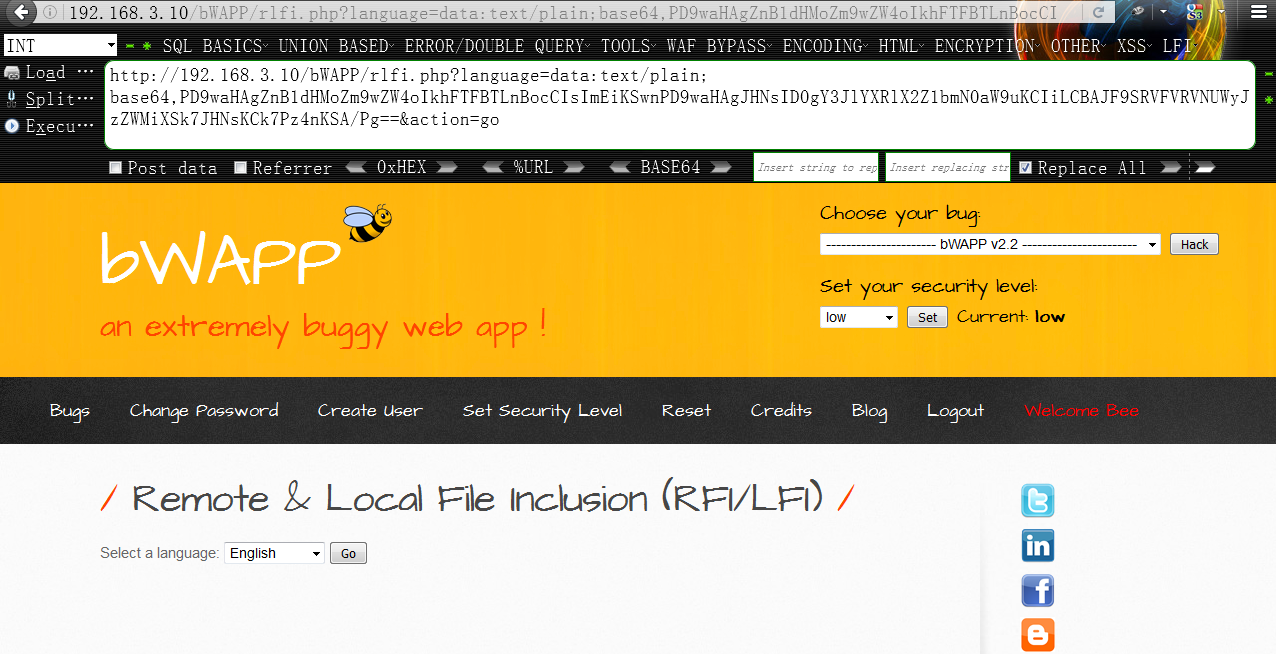Open the ENCRYPTION menu
This screenshot has height=654, width=1276.
(x=988, y=46)
